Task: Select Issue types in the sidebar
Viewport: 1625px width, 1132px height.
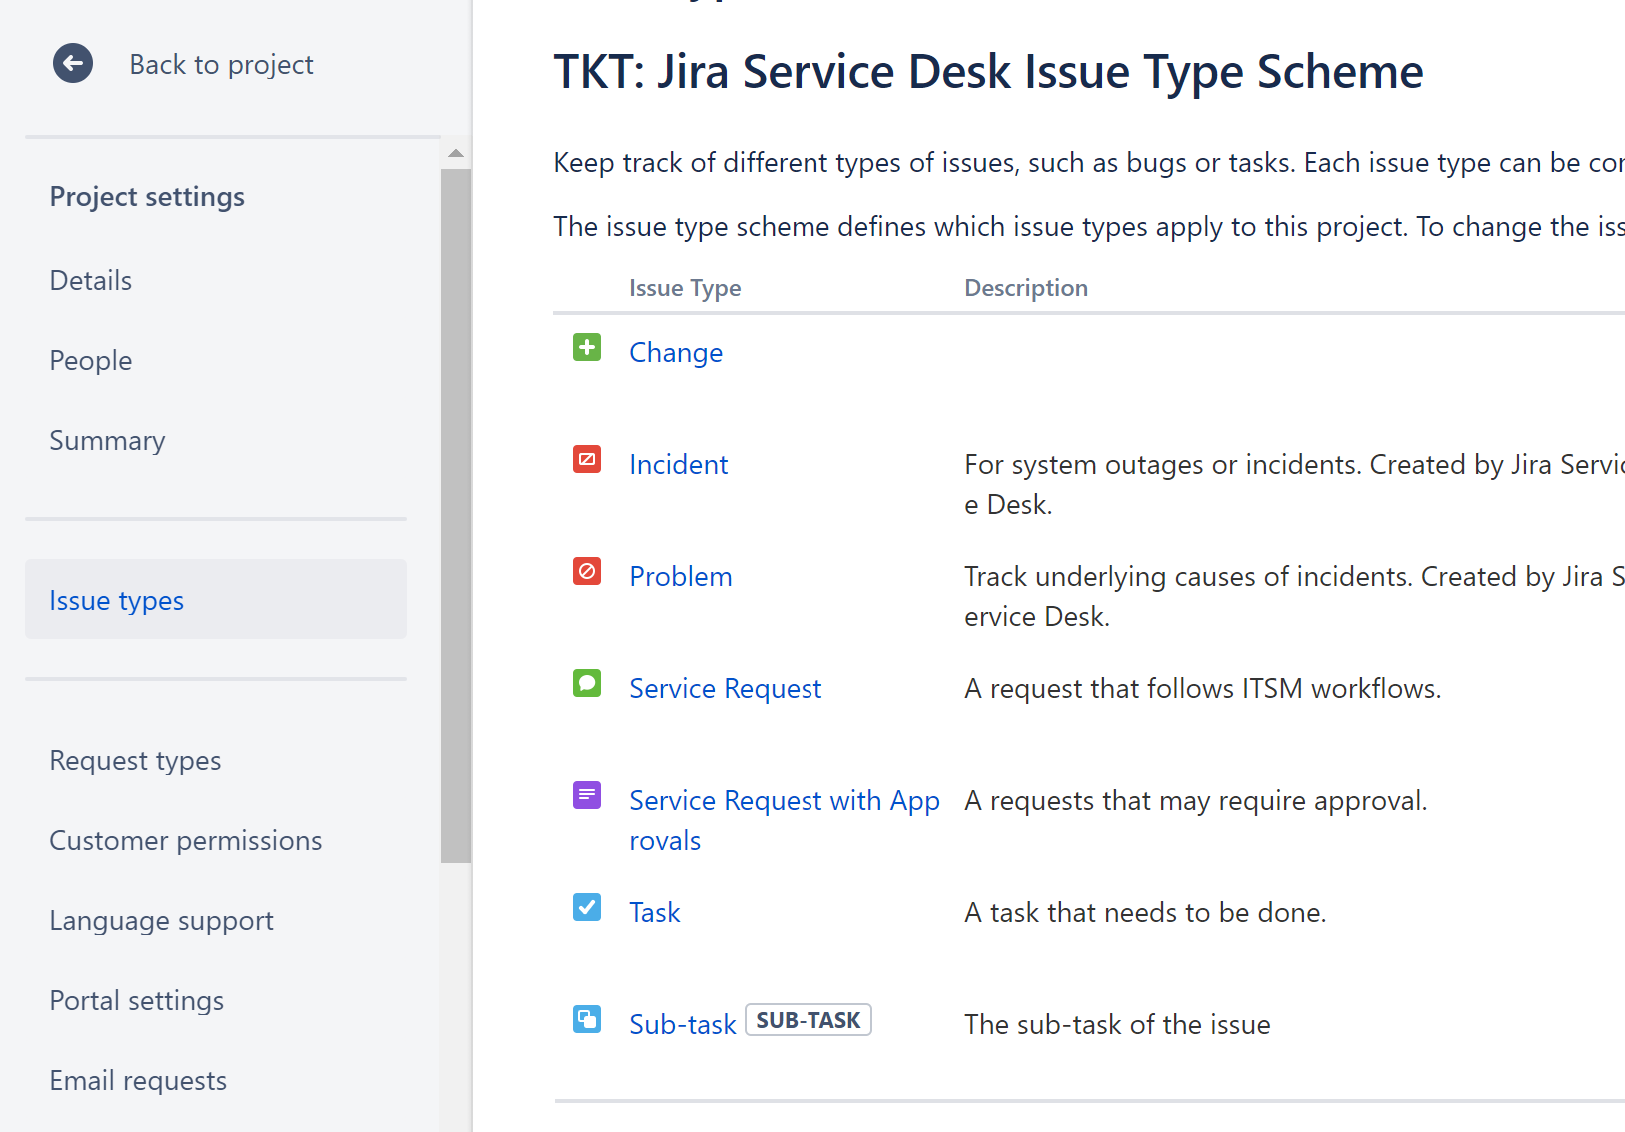Action: 216,600
